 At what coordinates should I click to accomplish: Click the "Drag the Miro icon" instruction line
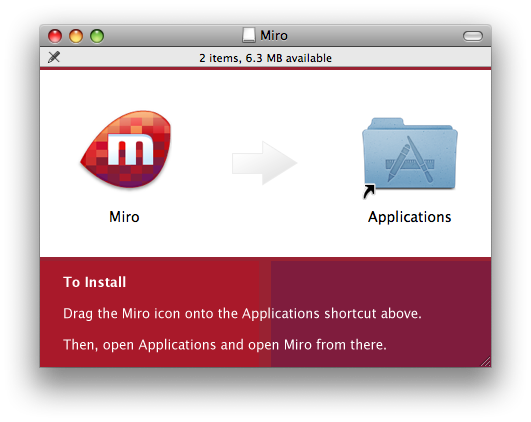[x=242, y=314]
